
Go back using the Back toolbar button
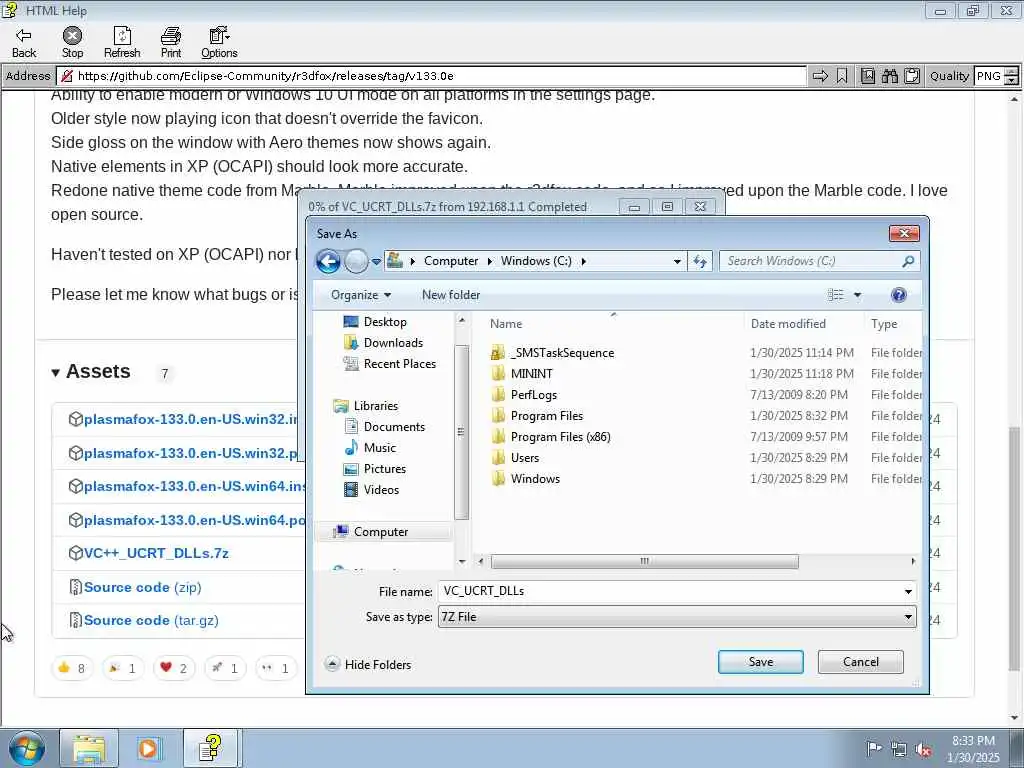[x=24, y=42]
